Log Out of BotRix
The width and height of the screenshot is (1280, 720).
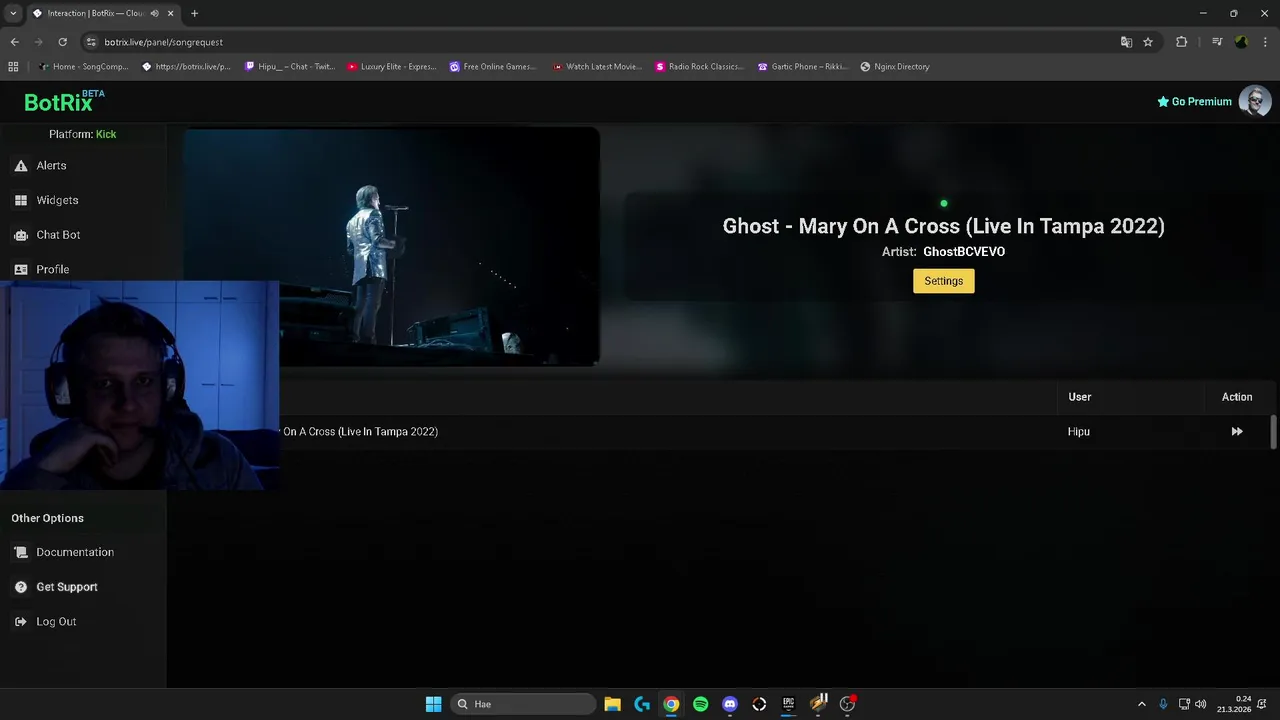coord(56,622)
